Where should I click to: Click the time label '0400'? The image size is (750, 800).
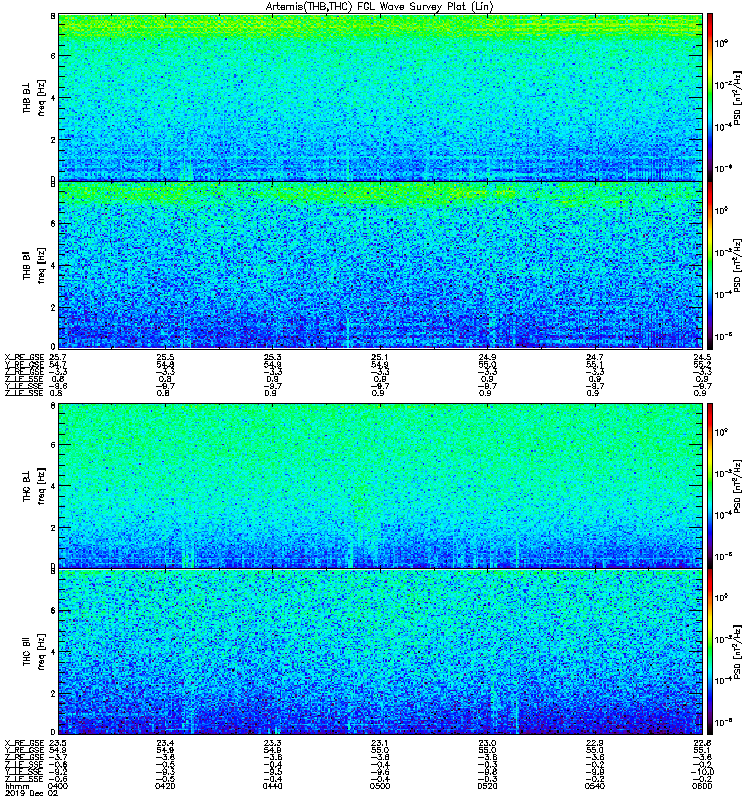(58, 786)
